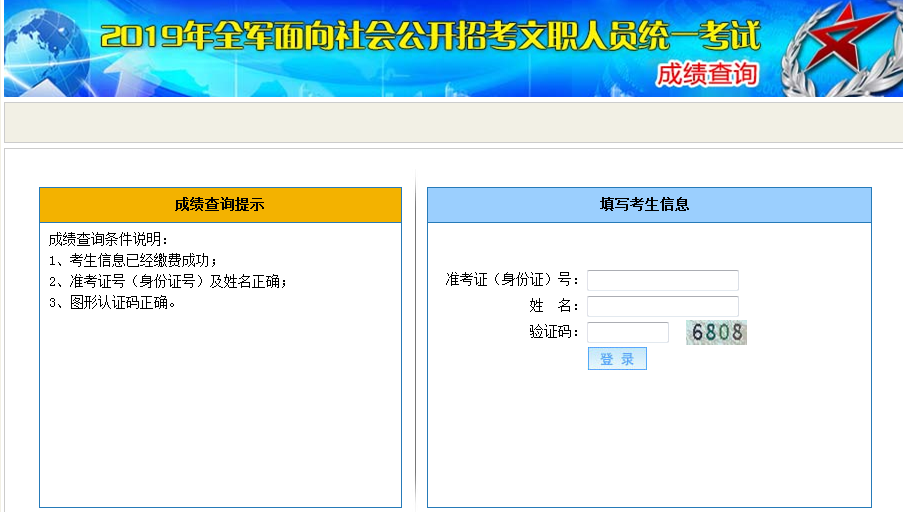
Task: Click the line 1、考生信息已经缴费成功；
Action: tap(134, 261)
